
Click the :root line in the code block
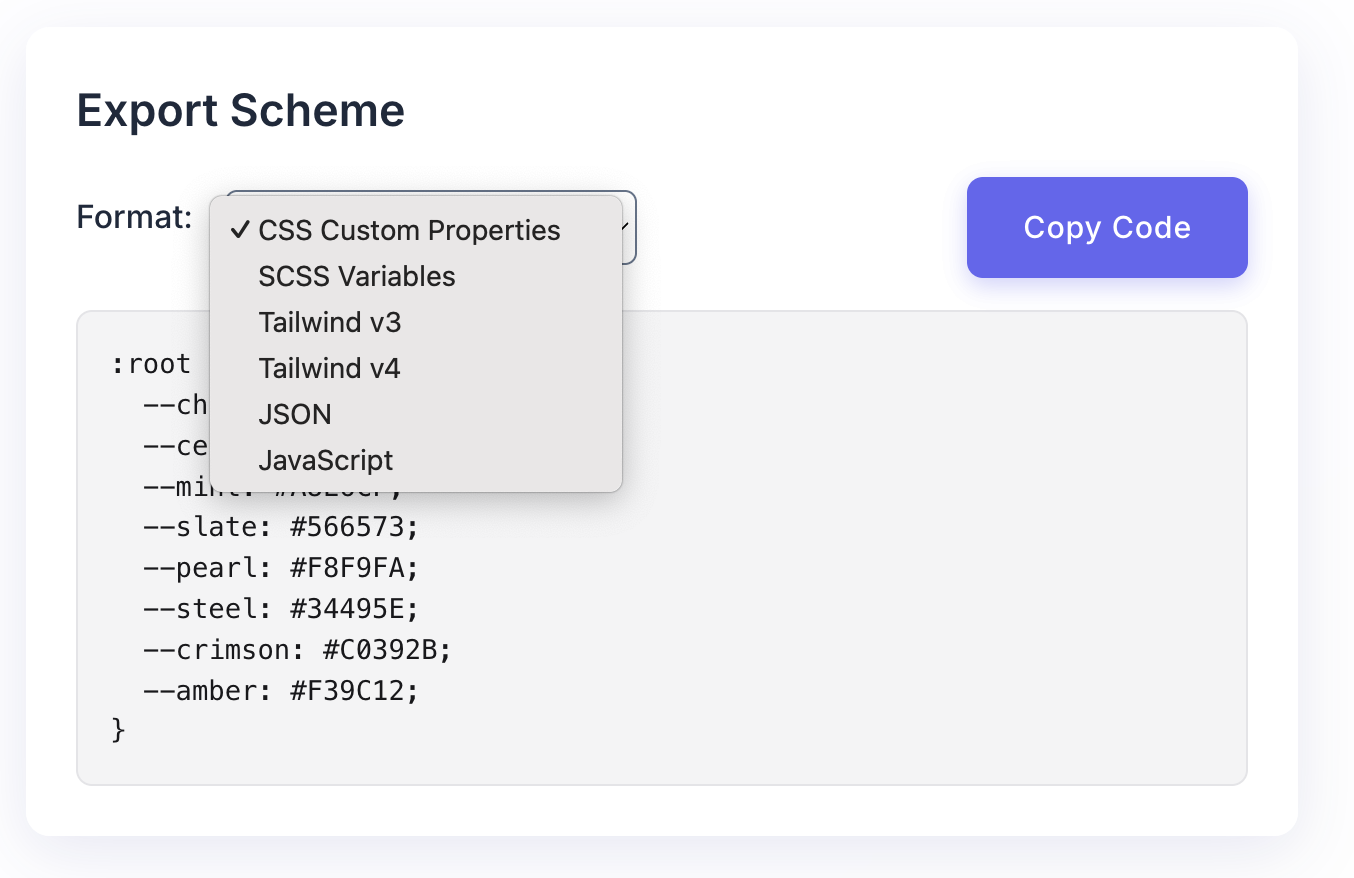point(150,363)
